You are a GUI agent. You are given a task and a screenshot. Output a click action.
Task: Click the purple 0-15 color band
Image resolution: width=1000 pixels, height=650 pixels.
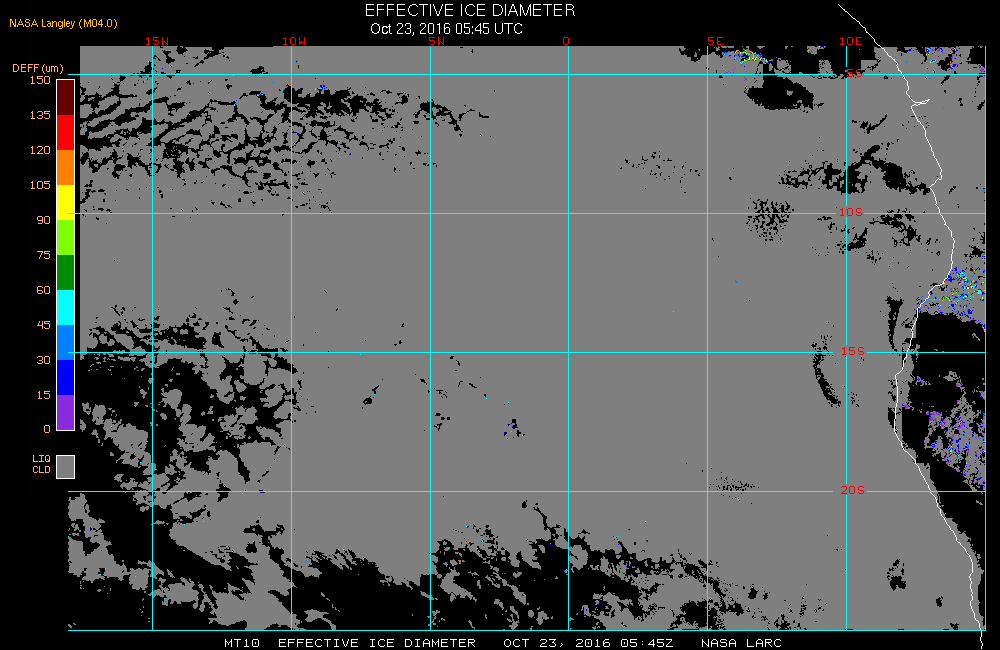click(66, 412)
